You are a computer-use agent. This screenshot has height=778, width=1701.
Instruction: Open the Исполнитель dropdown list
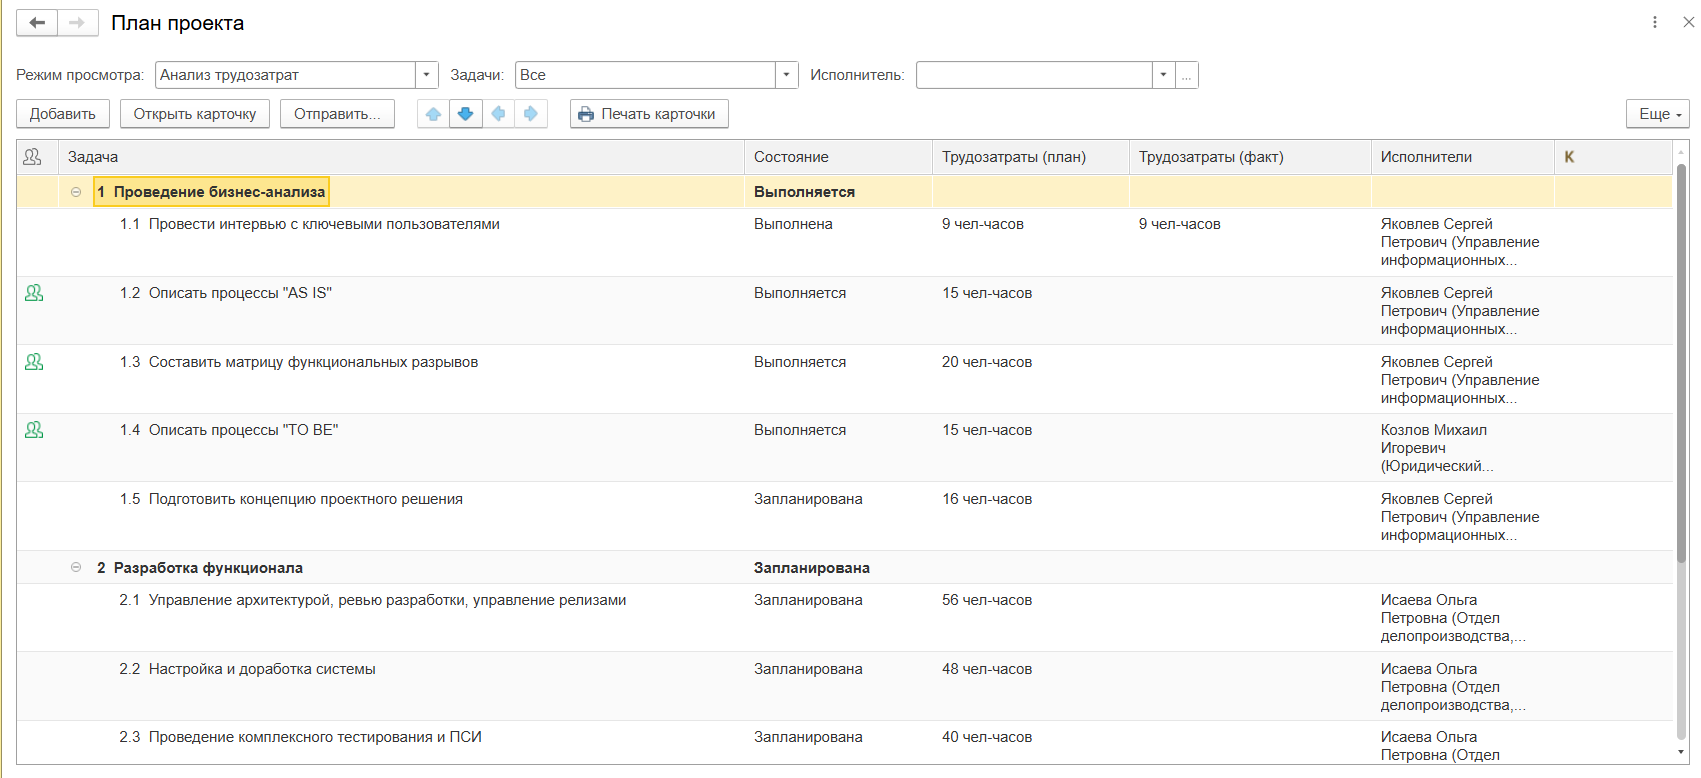click(x=1163, y=75)
